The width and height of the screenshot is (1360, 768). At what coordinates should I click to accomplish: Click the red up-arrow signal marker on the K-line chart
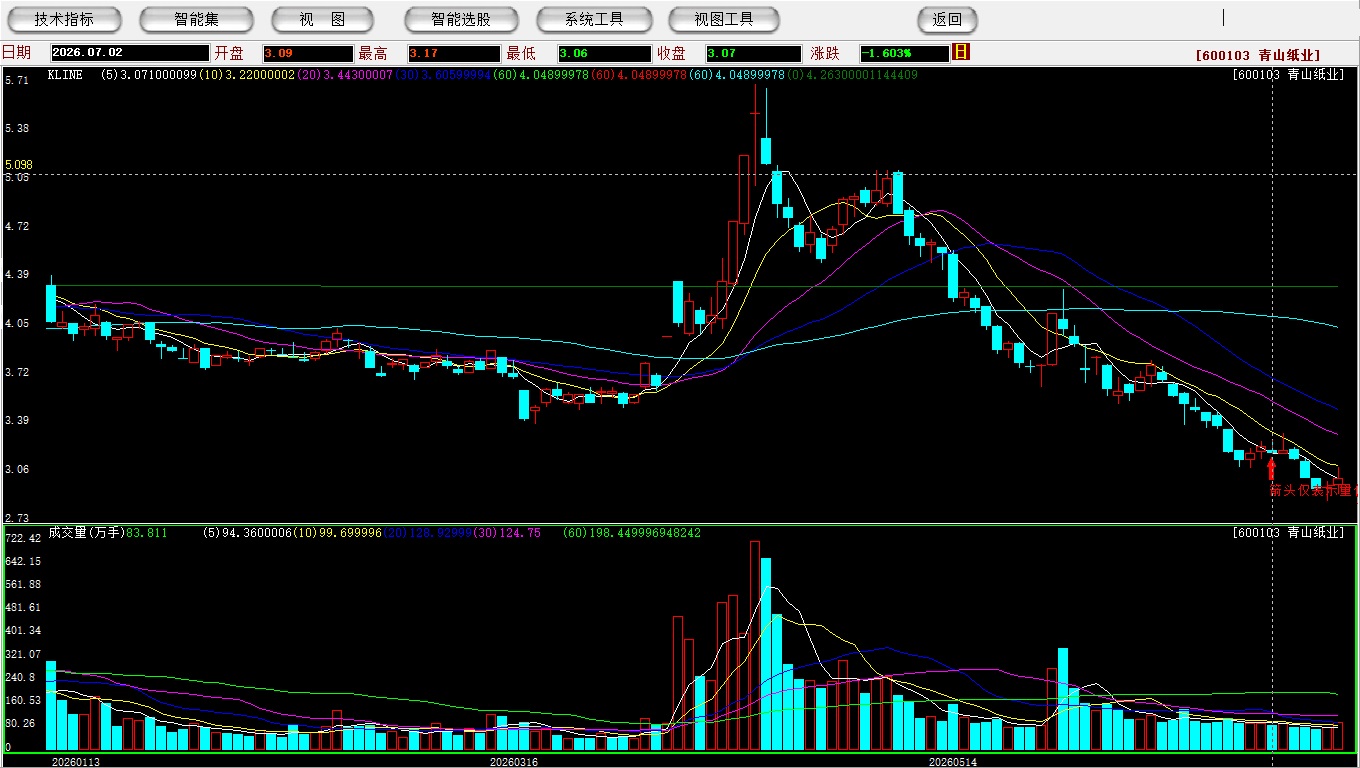coord(1272,469)
